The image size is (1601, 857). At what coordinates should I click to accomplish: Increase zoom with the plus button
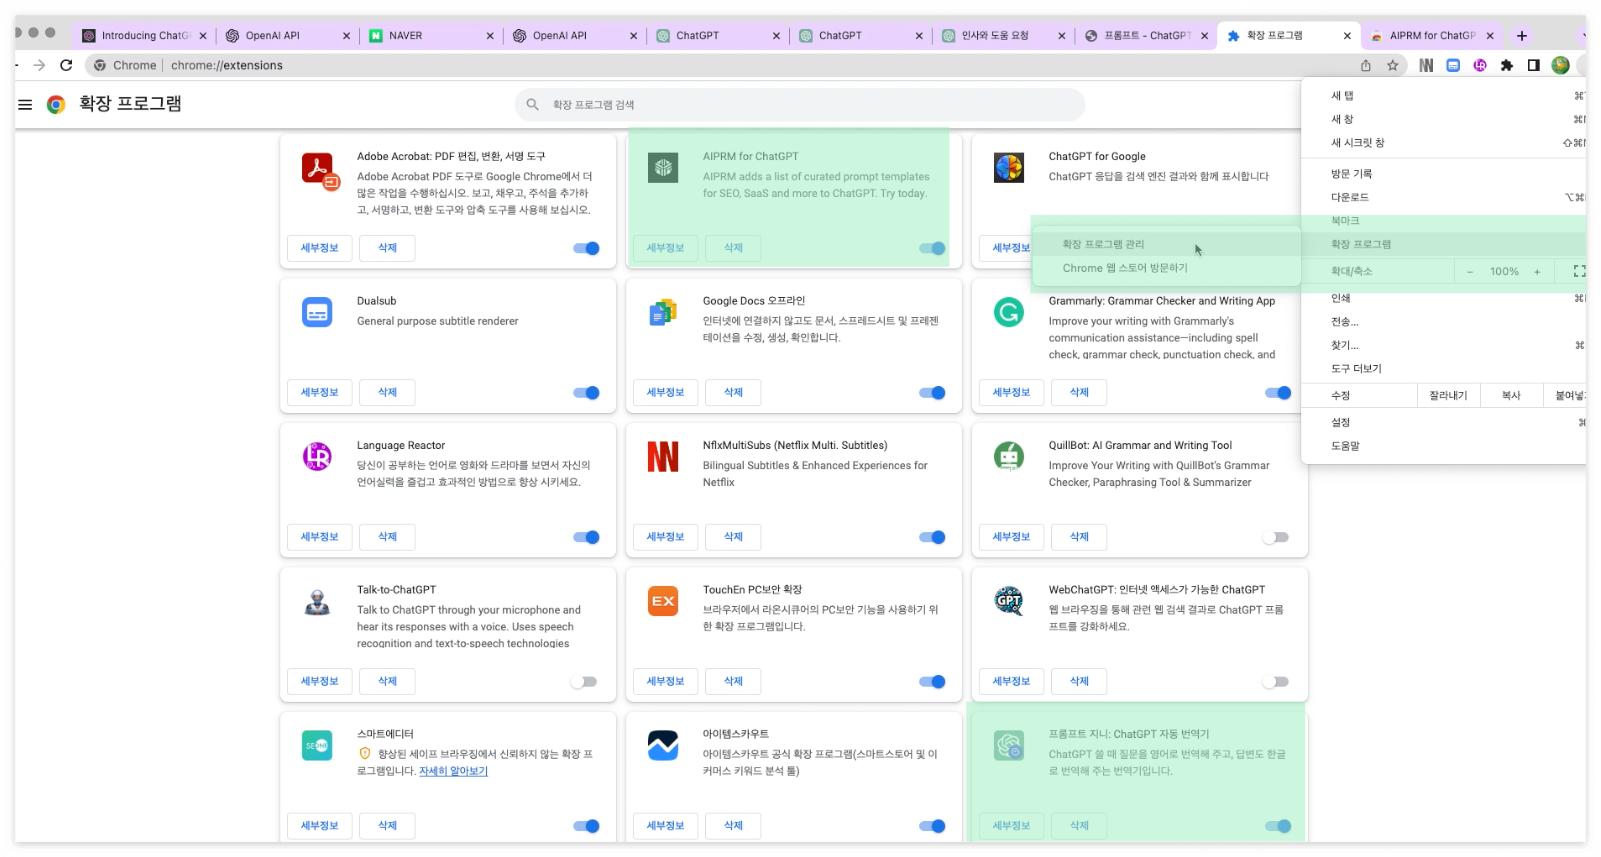[x=1537, y=271]
